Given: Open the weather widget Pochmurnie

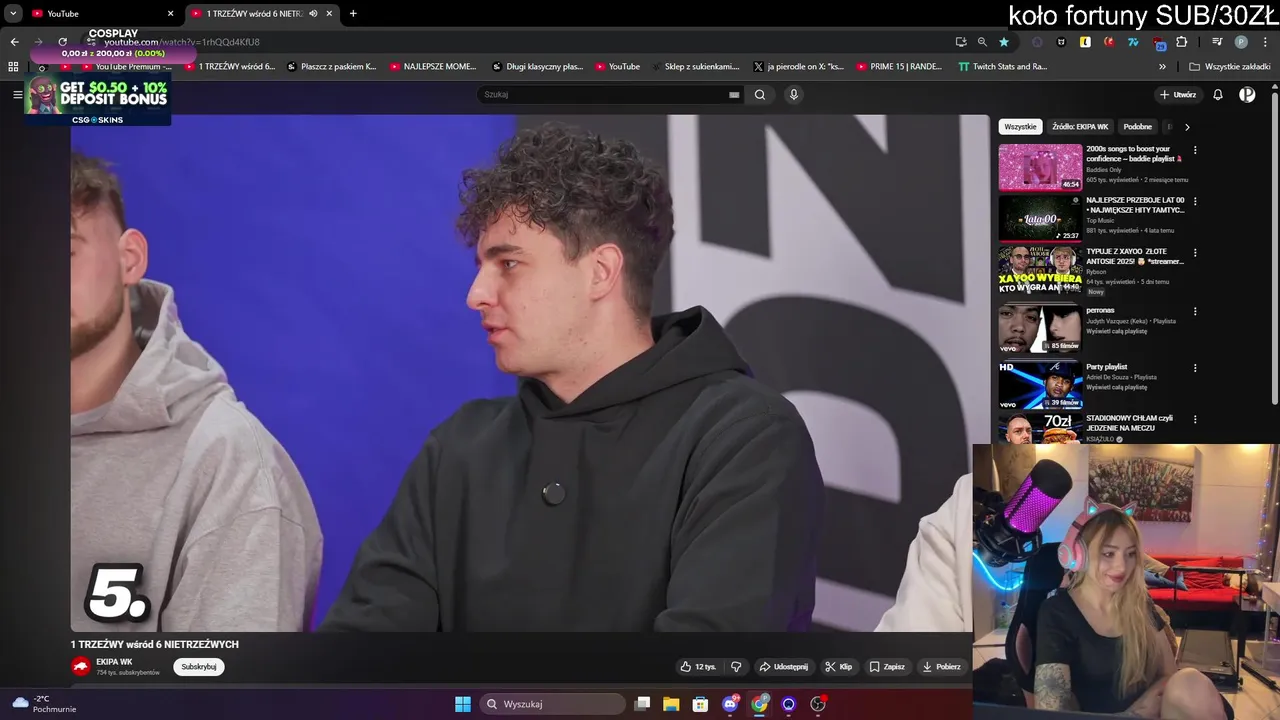Looking at the screenshot, I should (44, 704).
